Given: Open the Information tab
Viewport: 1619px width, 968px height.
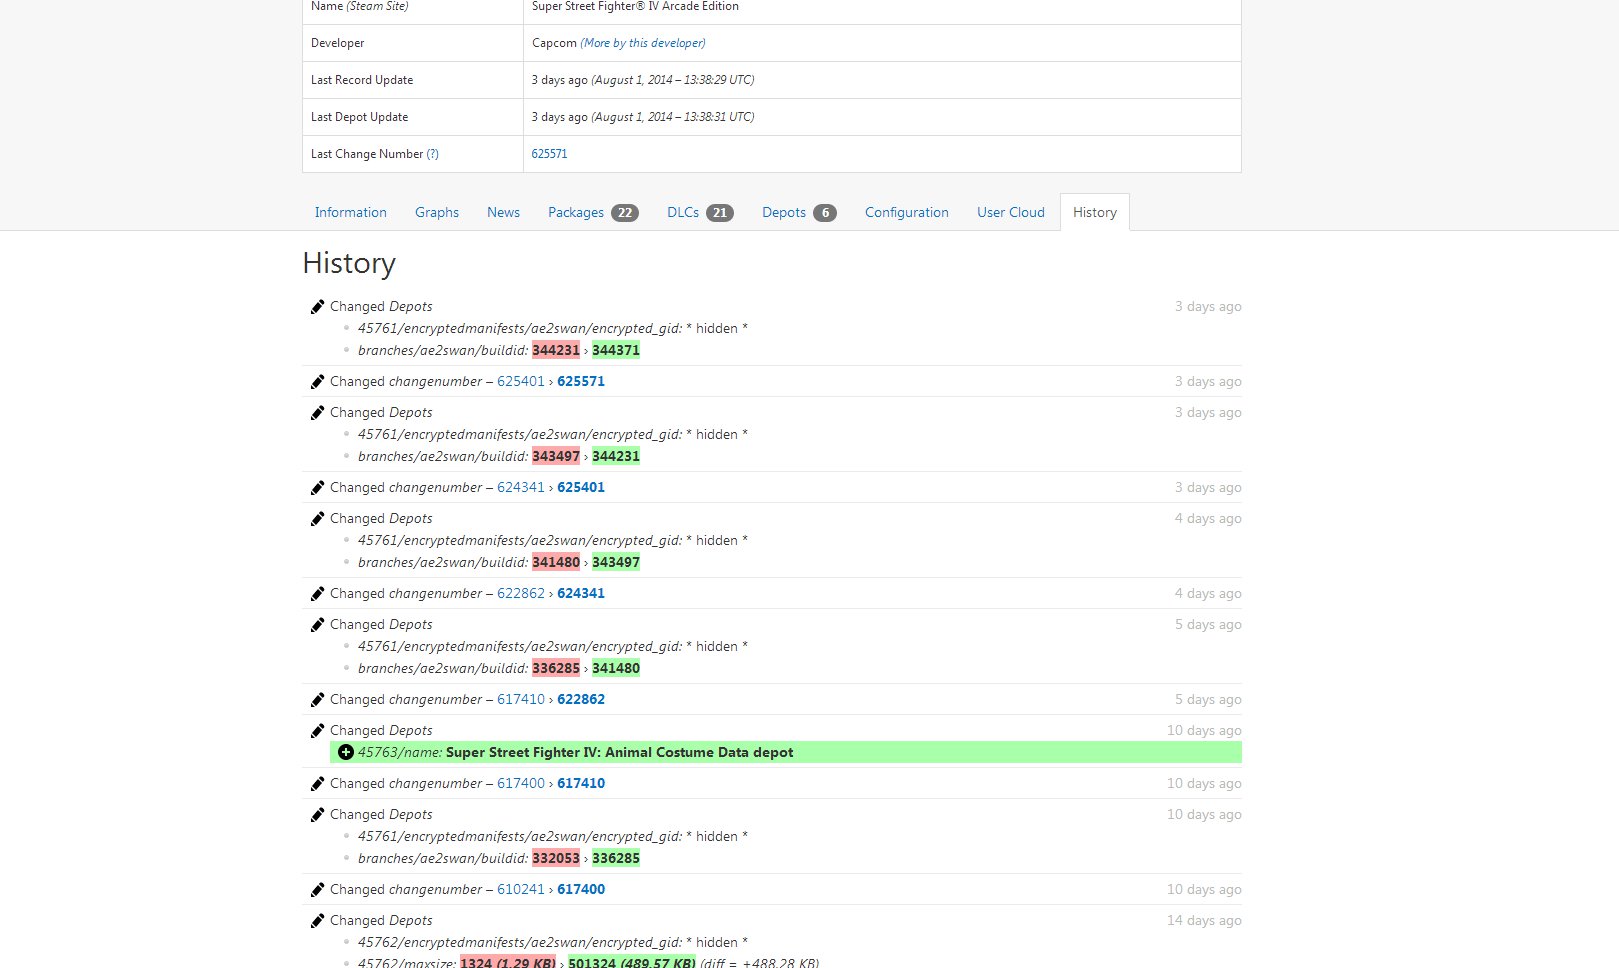Looking at the screenshot, I should point(350,213).
